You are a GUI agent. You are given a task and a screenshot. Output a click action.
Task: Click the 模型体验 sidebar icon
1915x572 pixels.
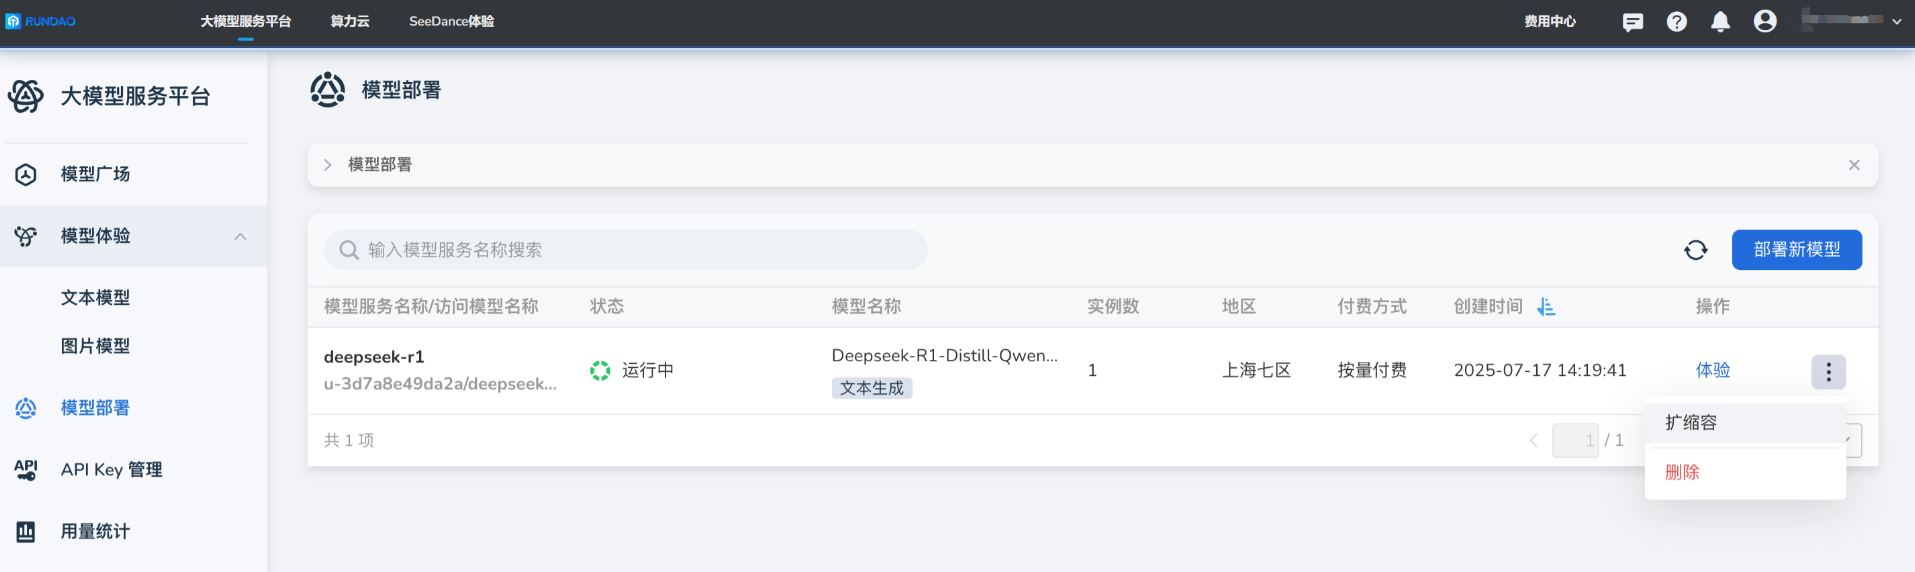[x=26, y=236]
